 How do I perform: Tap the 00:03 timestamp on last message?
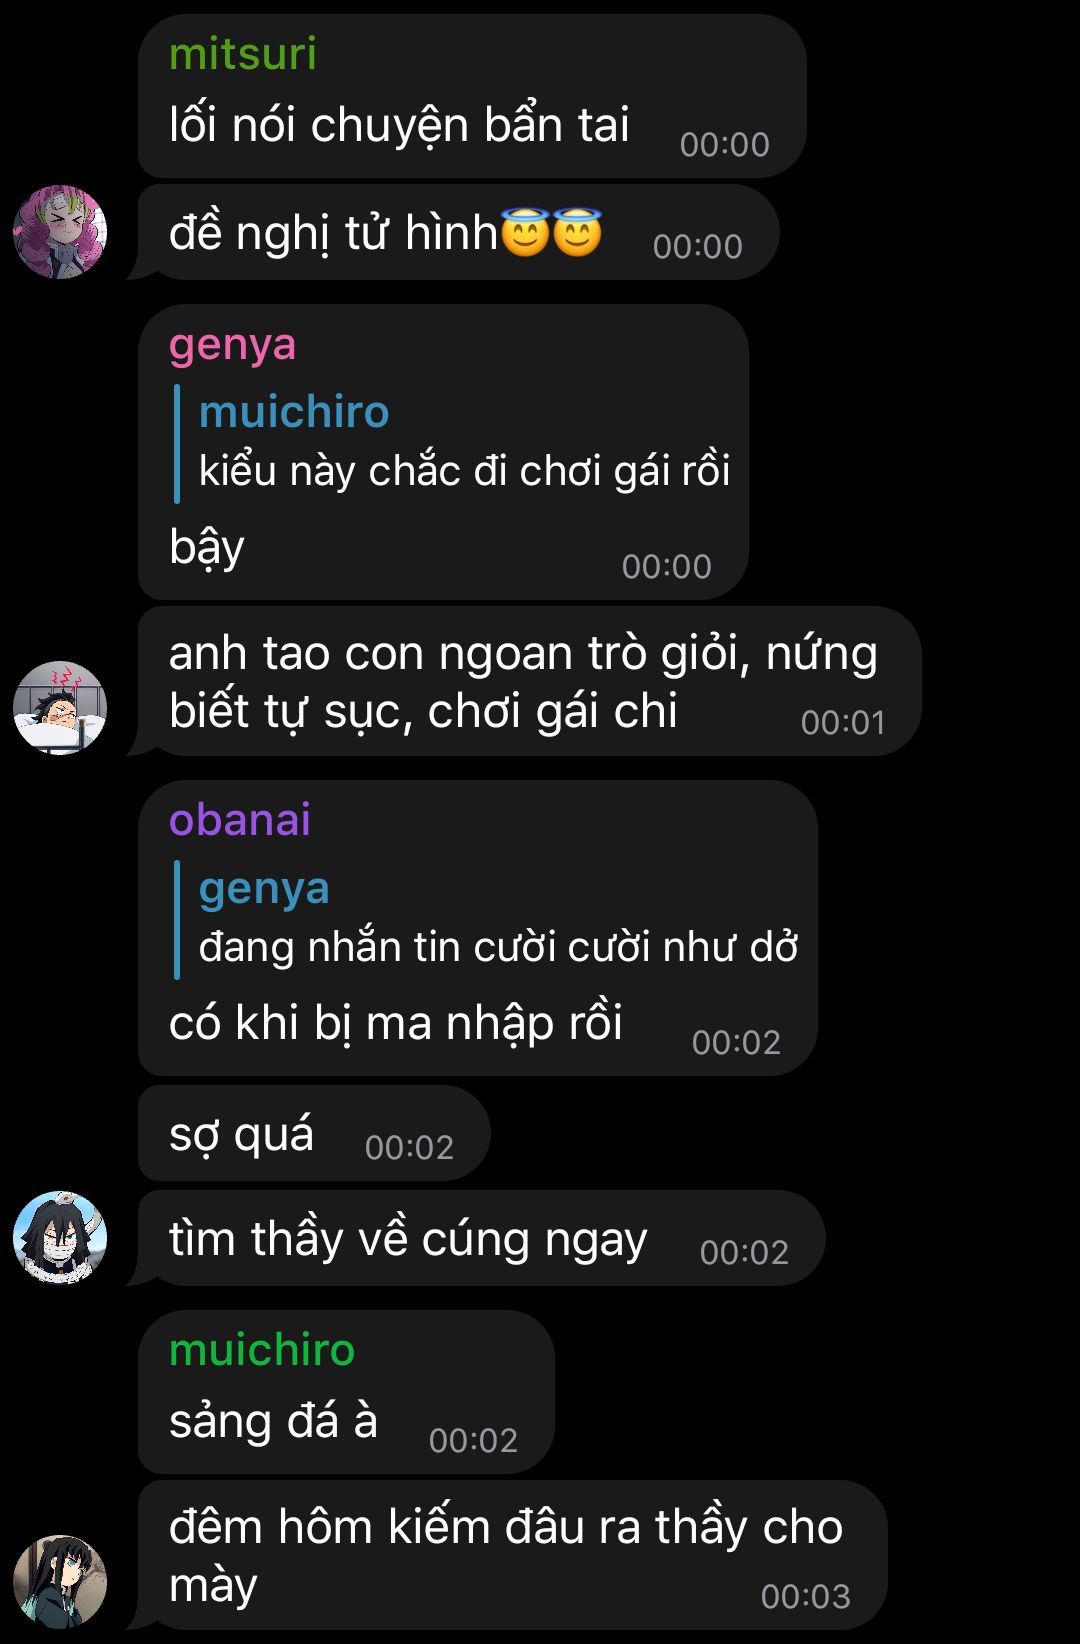click(x=806, y=1597)
